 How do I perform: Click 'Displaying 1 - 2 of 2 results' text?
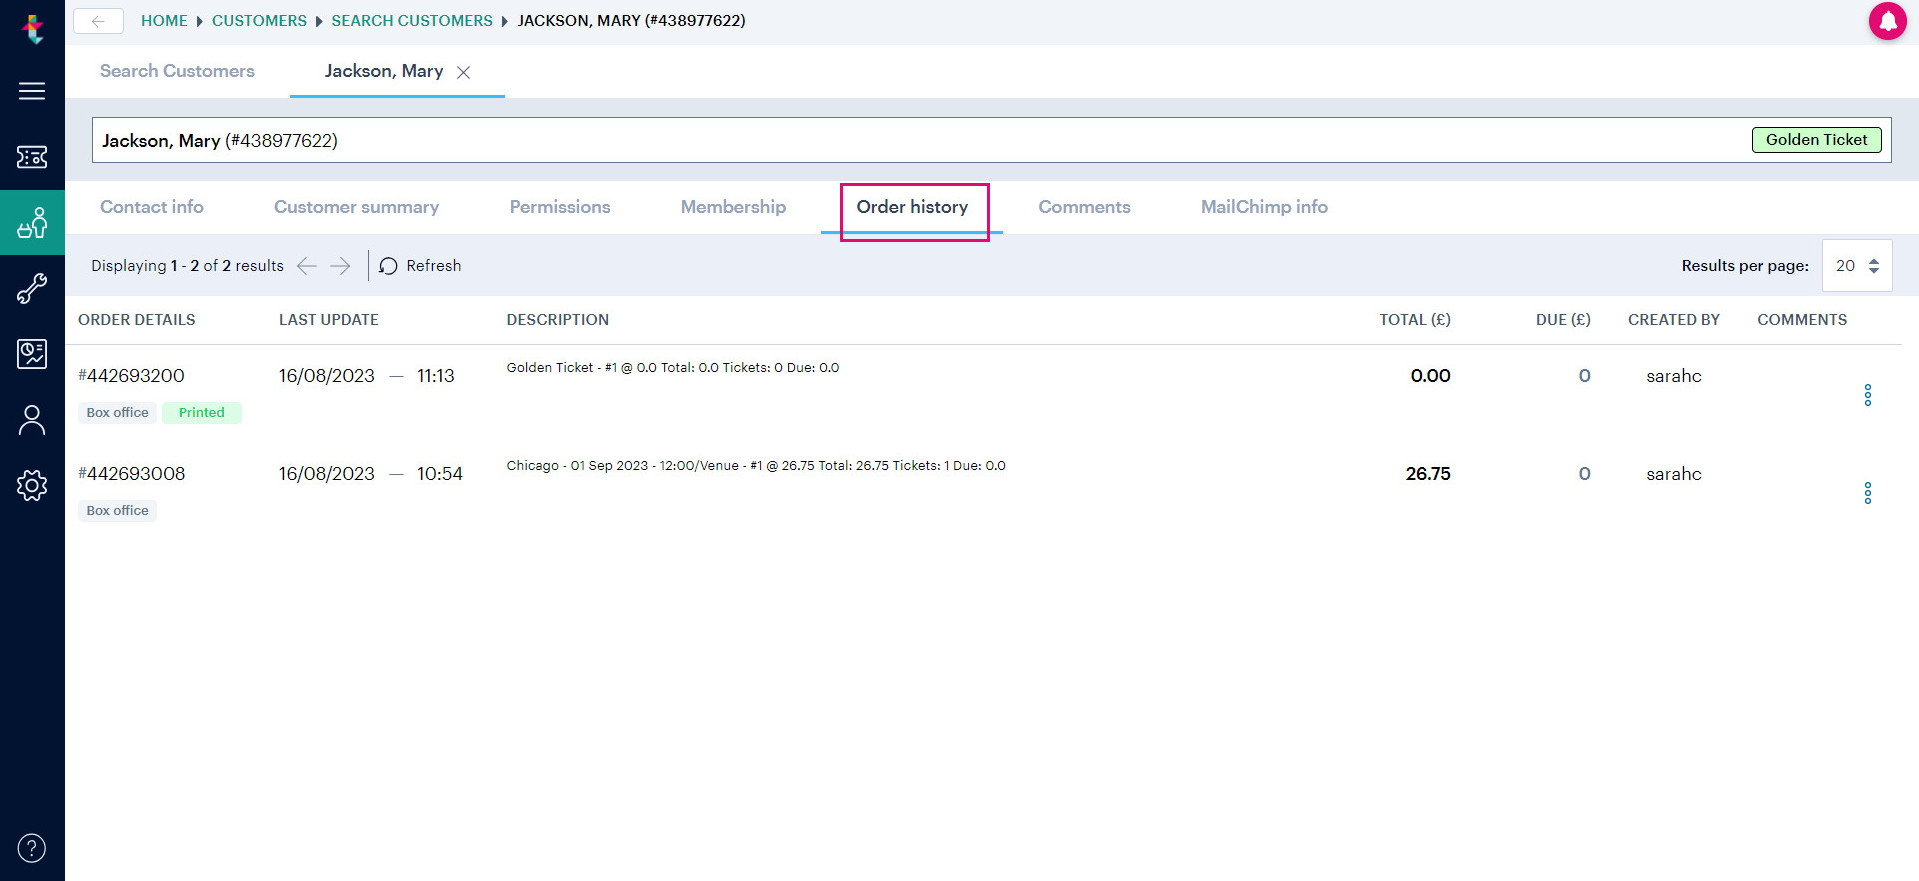tap(187, 266)
